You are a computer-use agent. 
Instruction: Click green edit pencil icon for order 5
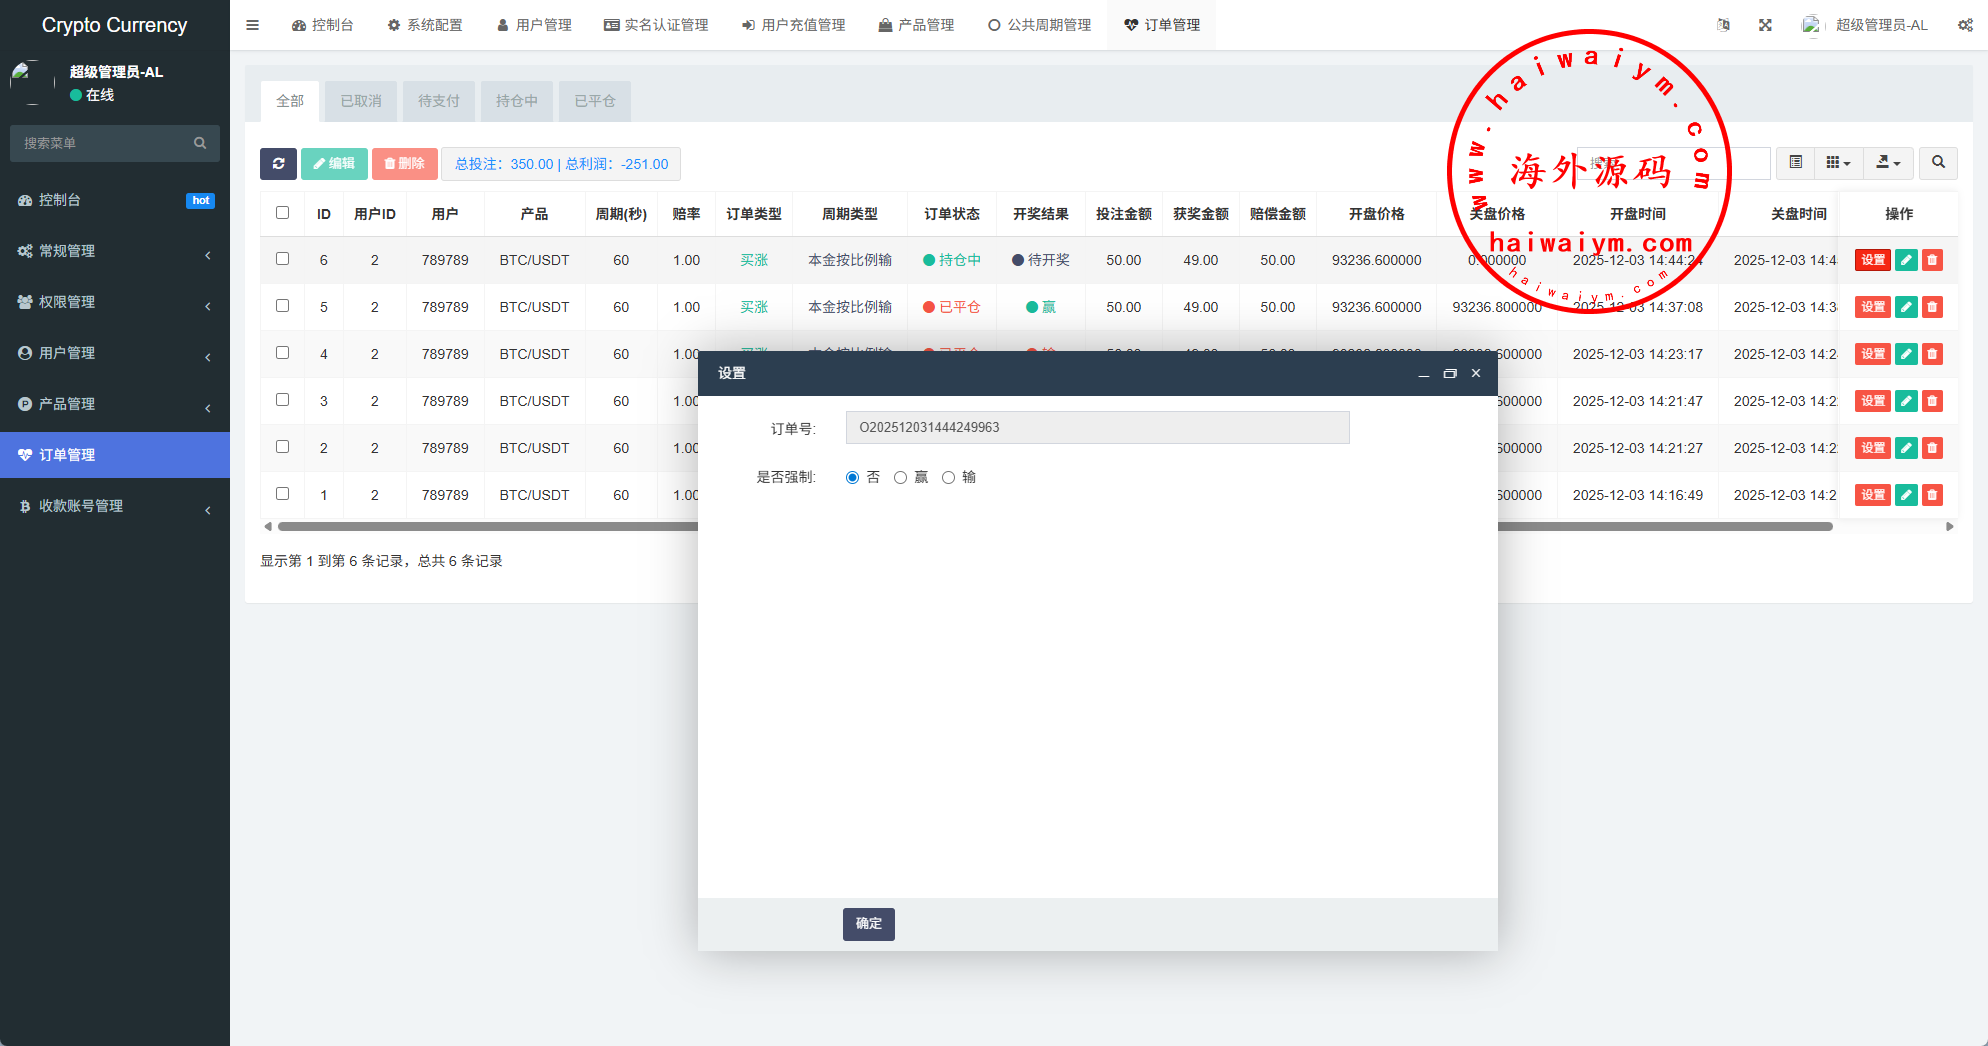click(1906, 307)
